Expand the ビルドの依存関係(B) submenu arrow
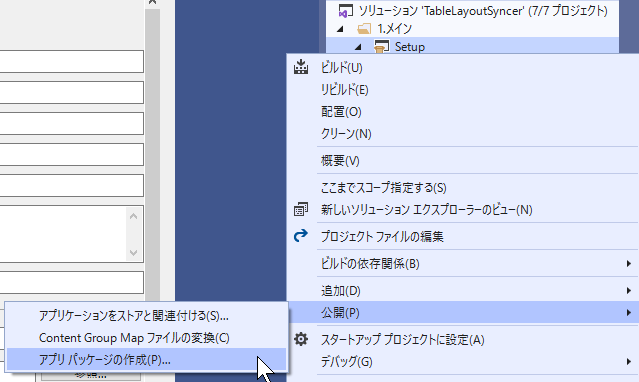This screenshot has width=639, height=382. click(x=628, y=264)
